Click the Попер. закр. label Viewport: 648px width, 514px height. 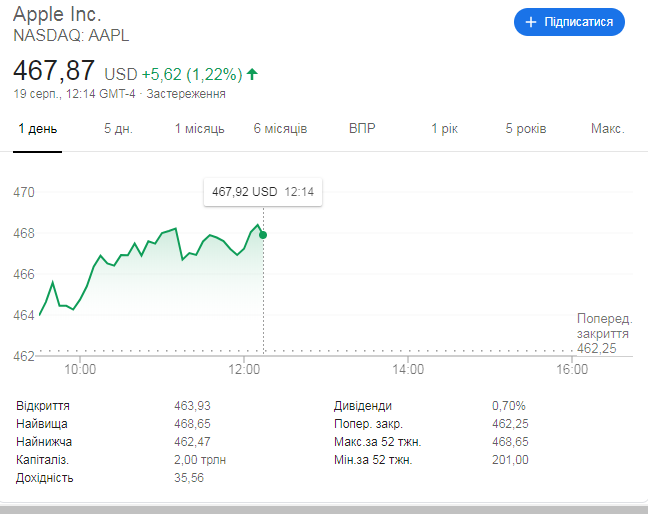(x=368, y=424)
